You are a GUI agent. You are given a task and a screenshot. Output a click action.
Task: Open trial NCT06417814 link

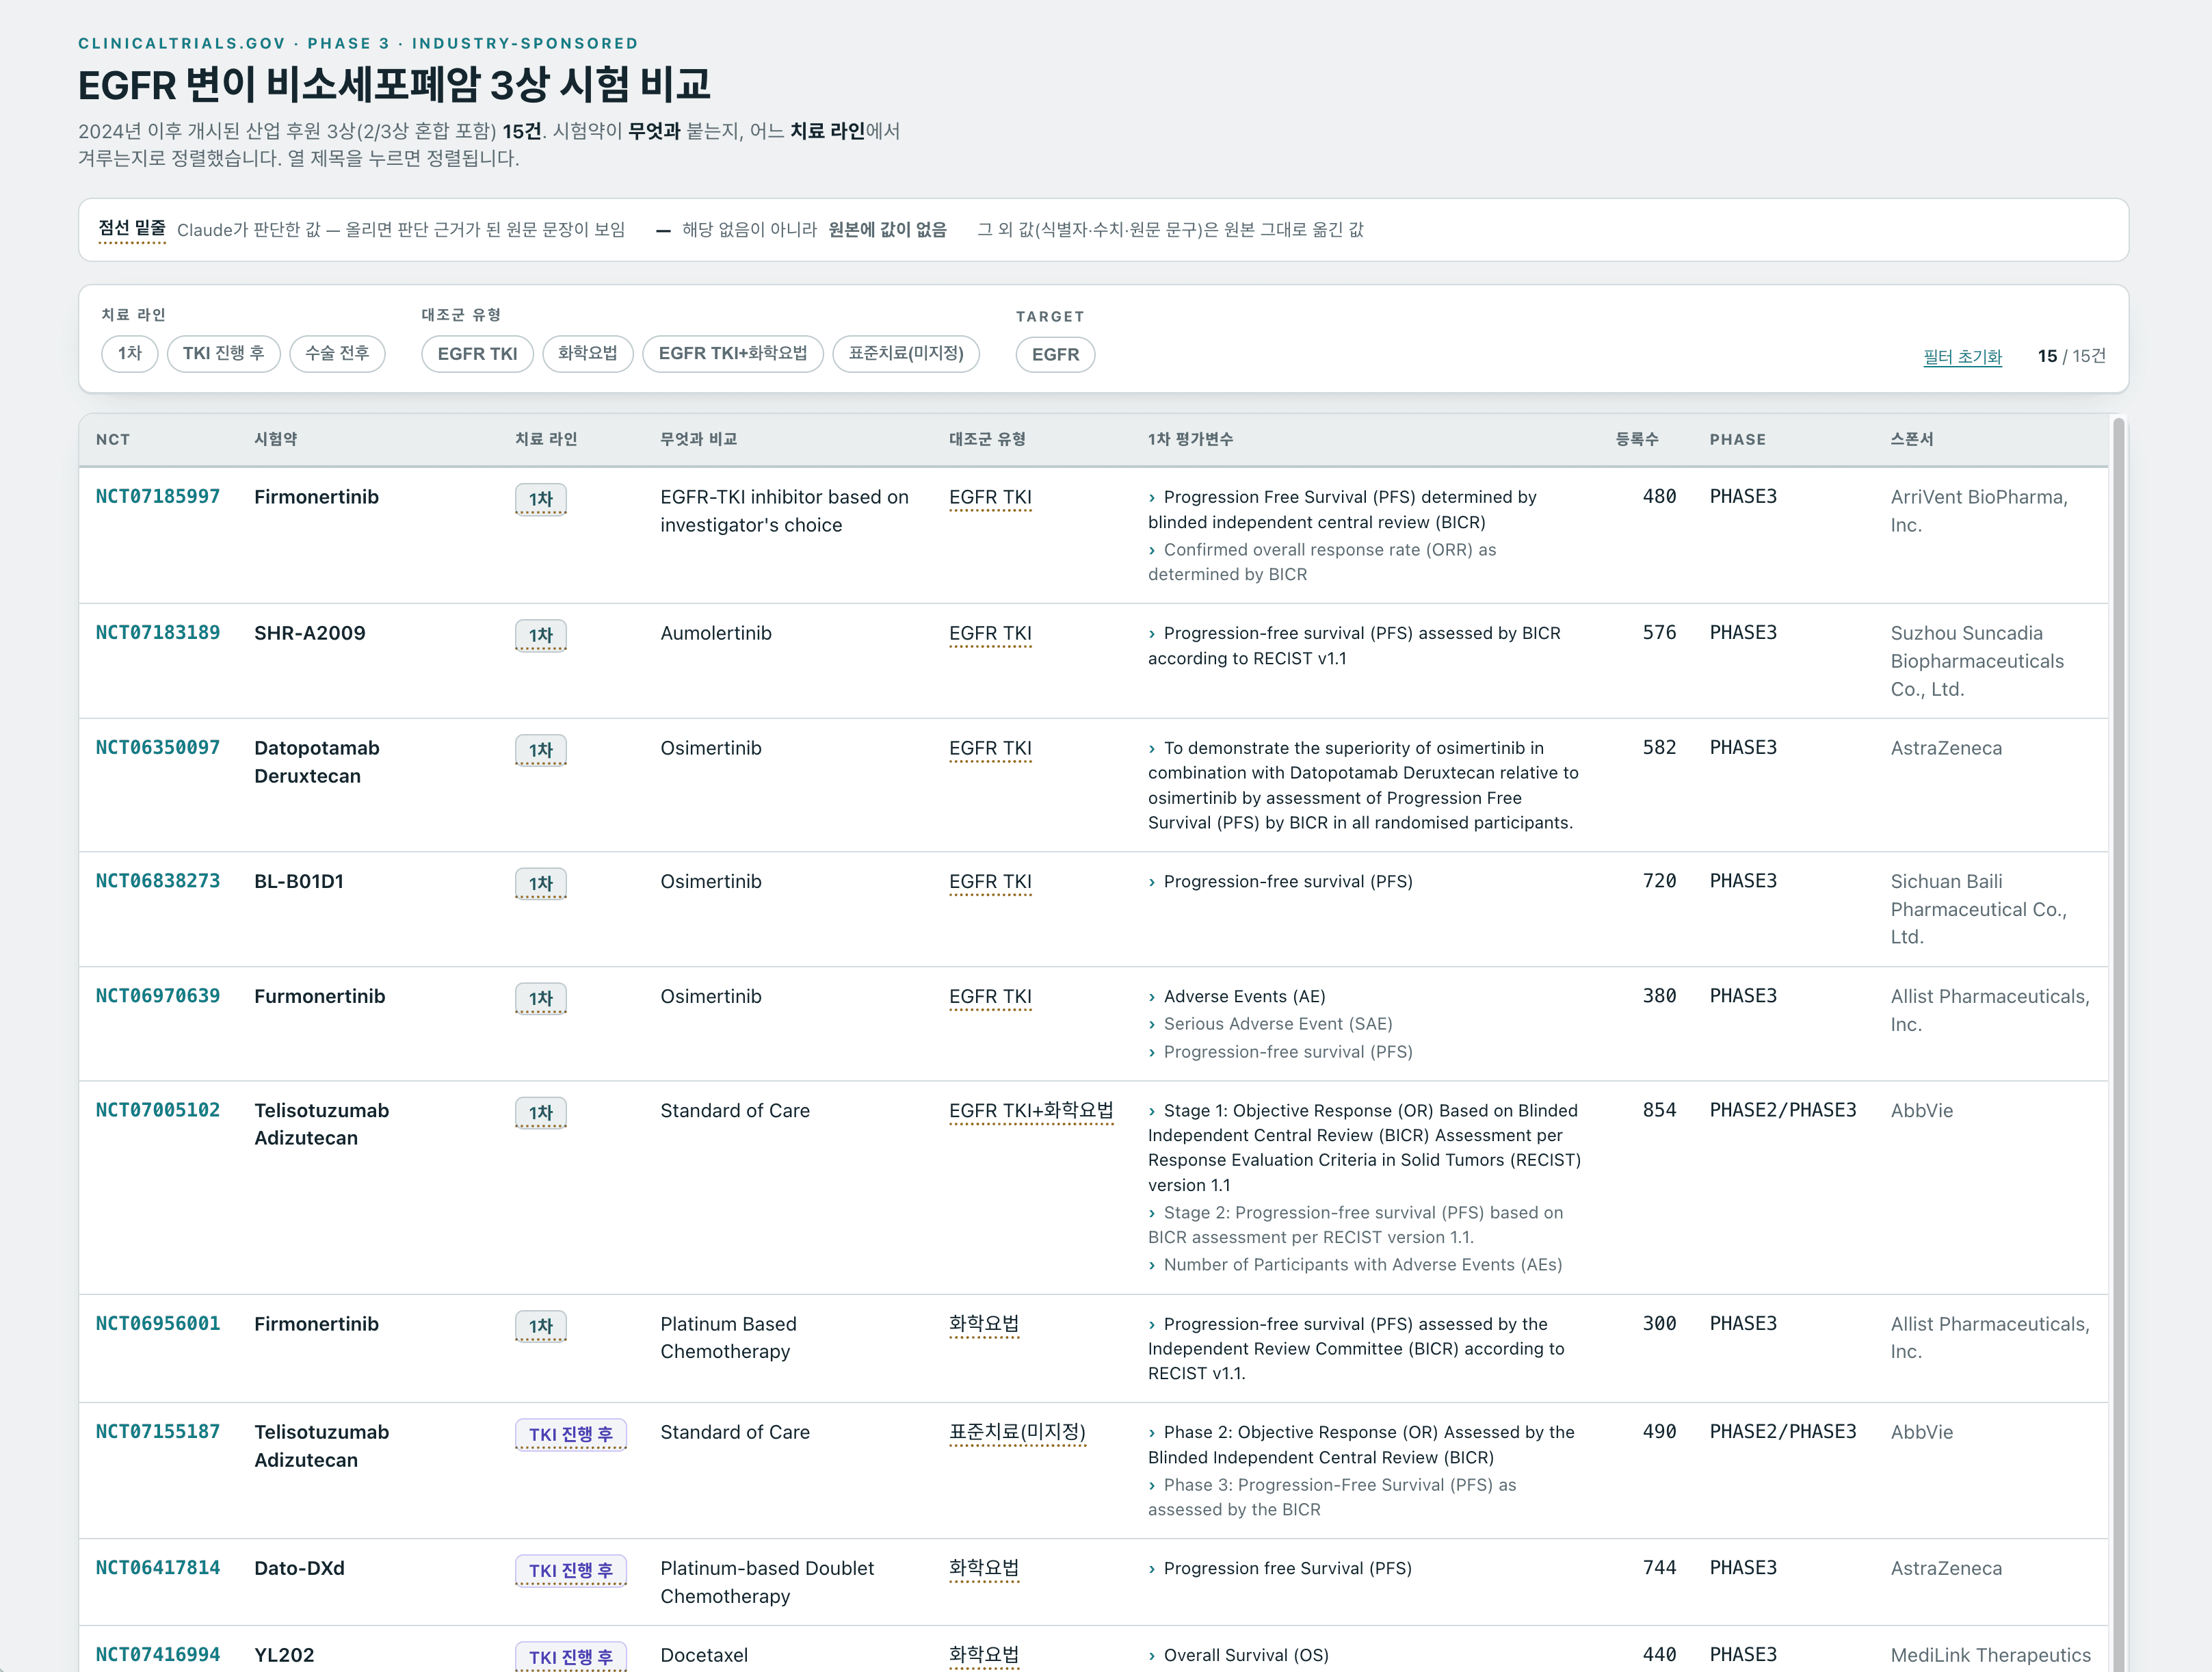(x=158, y=1568)
